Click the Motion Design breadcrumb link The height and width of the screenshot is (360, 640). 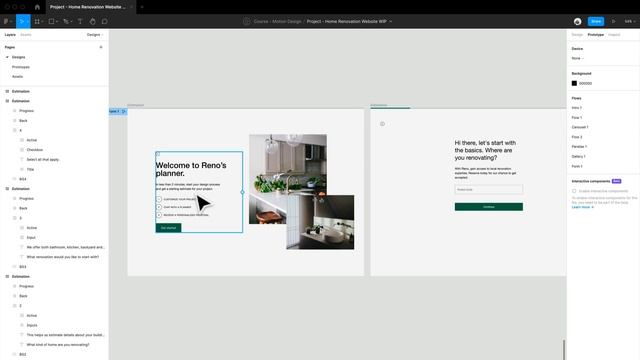(287, 21)
